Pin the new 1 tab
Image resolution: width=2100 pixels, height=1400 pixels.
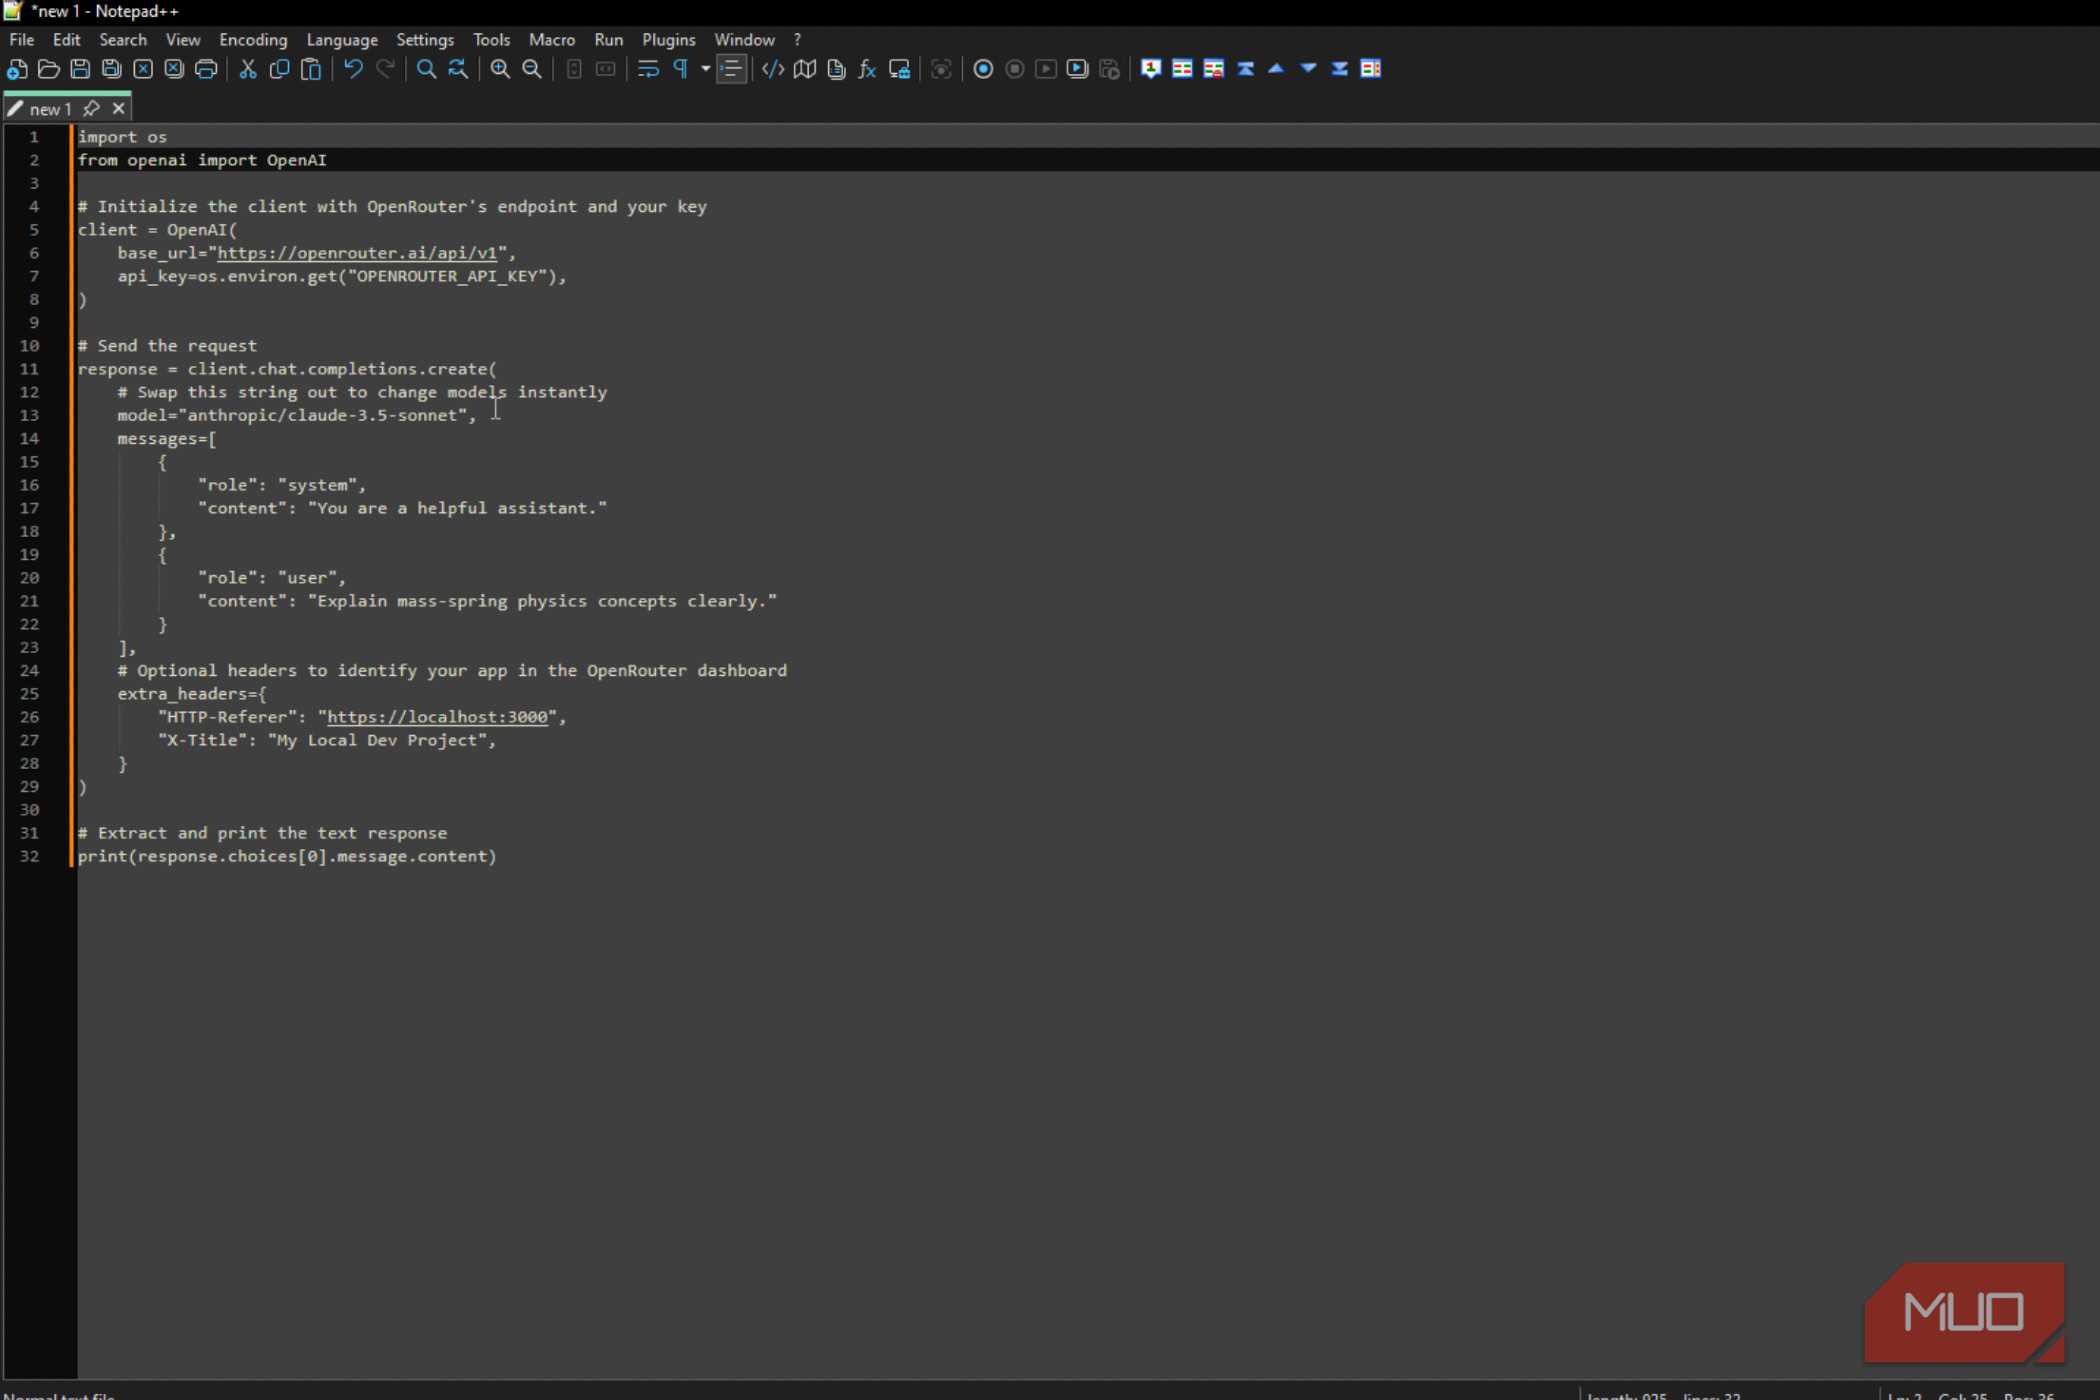91,108
